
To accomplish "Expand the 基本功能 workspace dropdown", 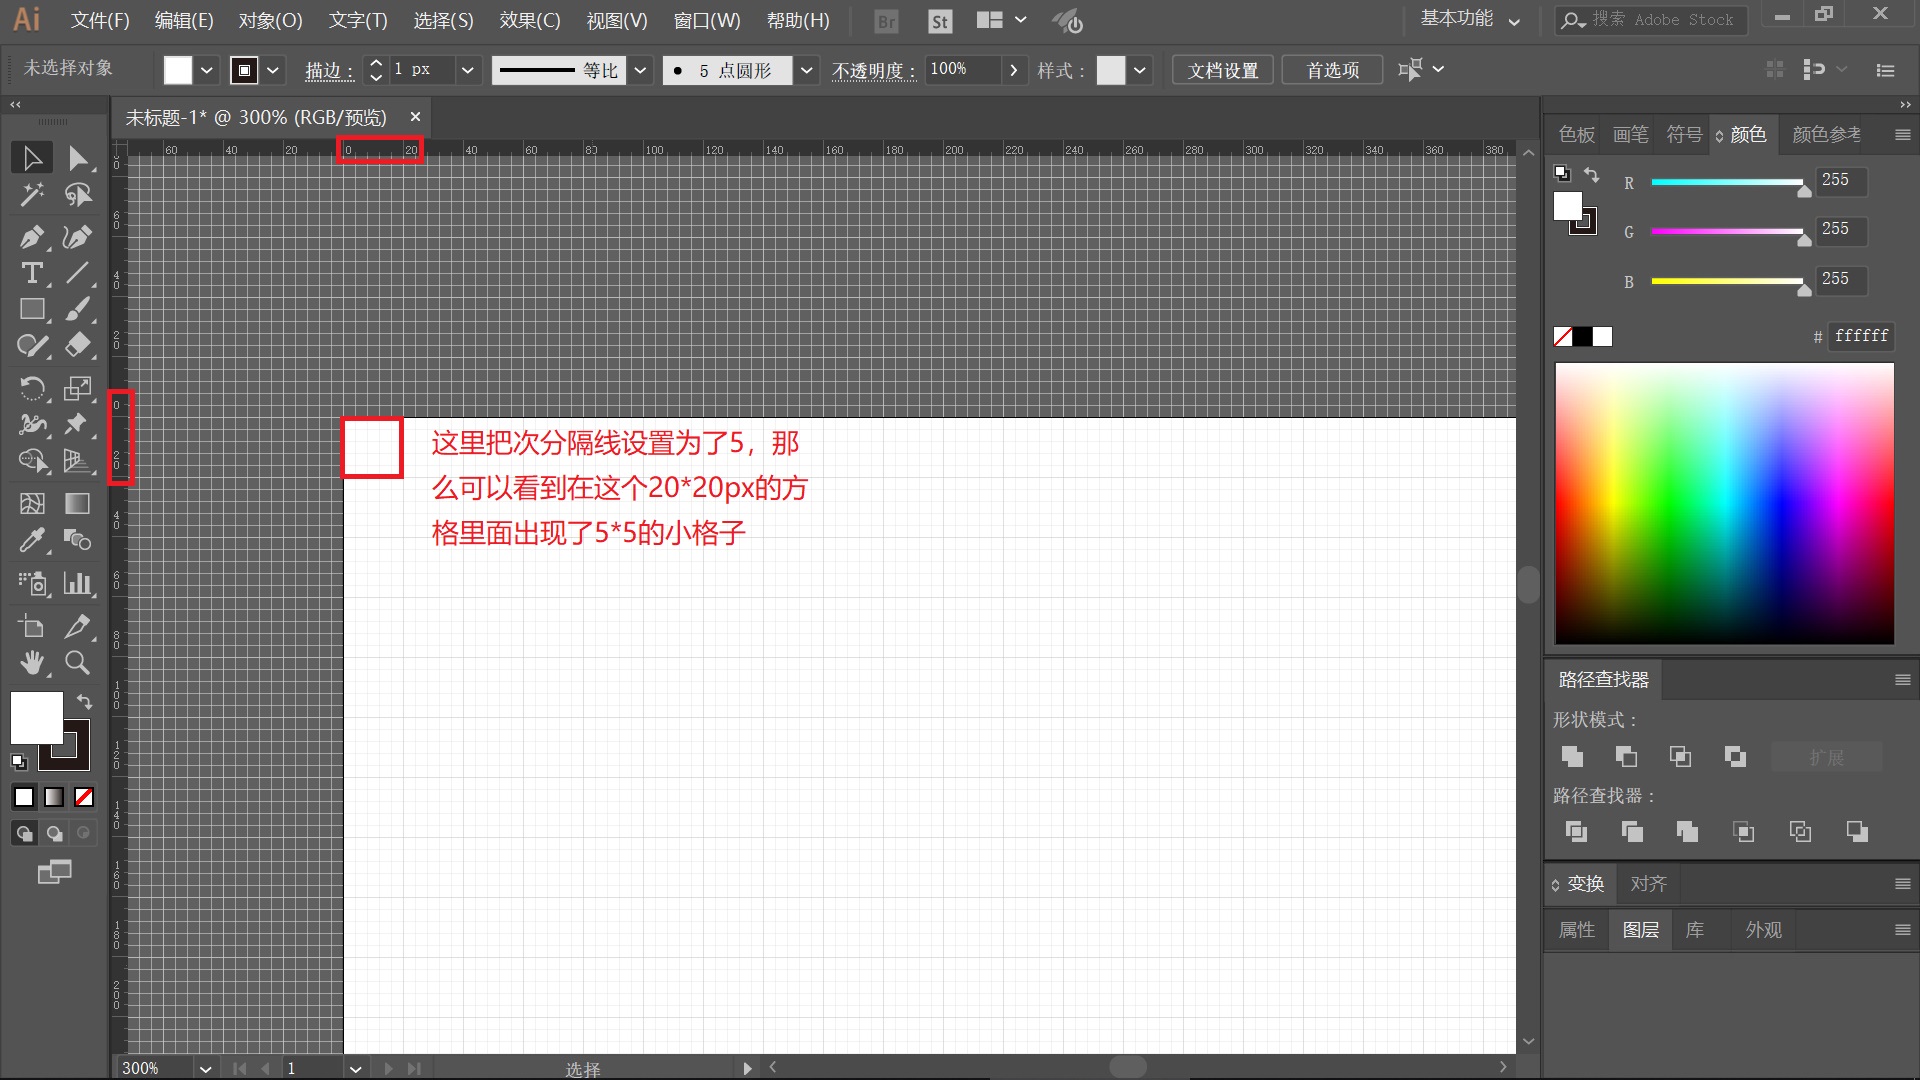I will coord(1514,21).
